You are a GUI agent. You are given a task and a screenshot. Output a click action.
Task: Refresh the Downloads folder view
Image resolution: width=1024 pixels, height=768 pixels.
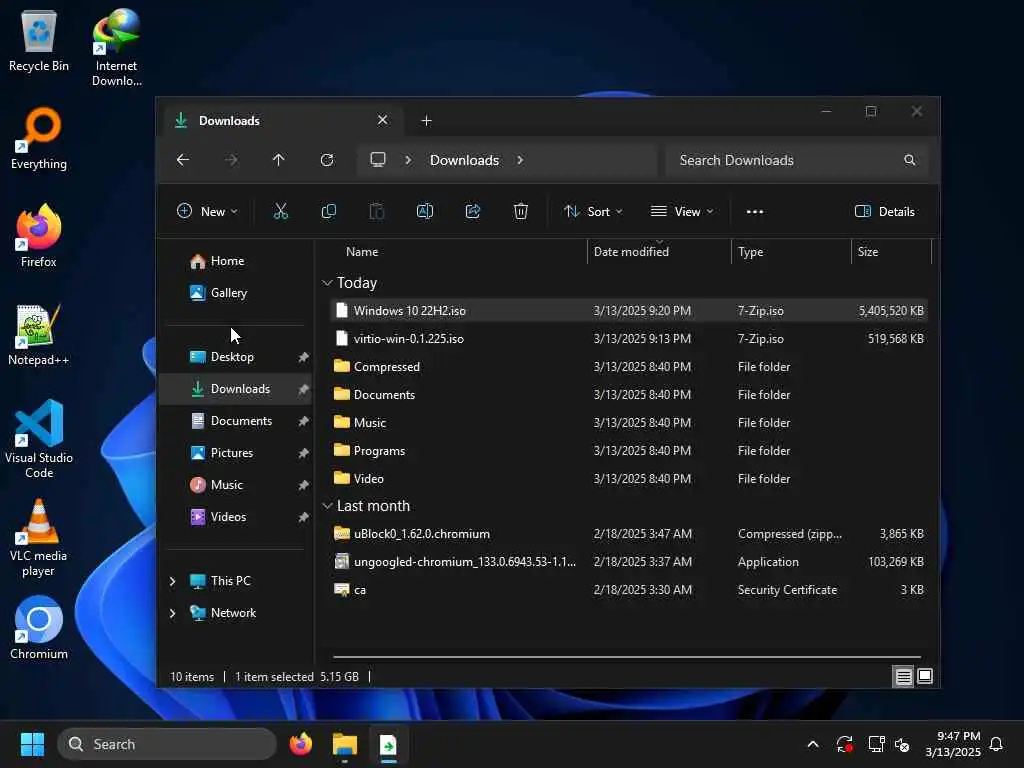(x=327, y=160)
